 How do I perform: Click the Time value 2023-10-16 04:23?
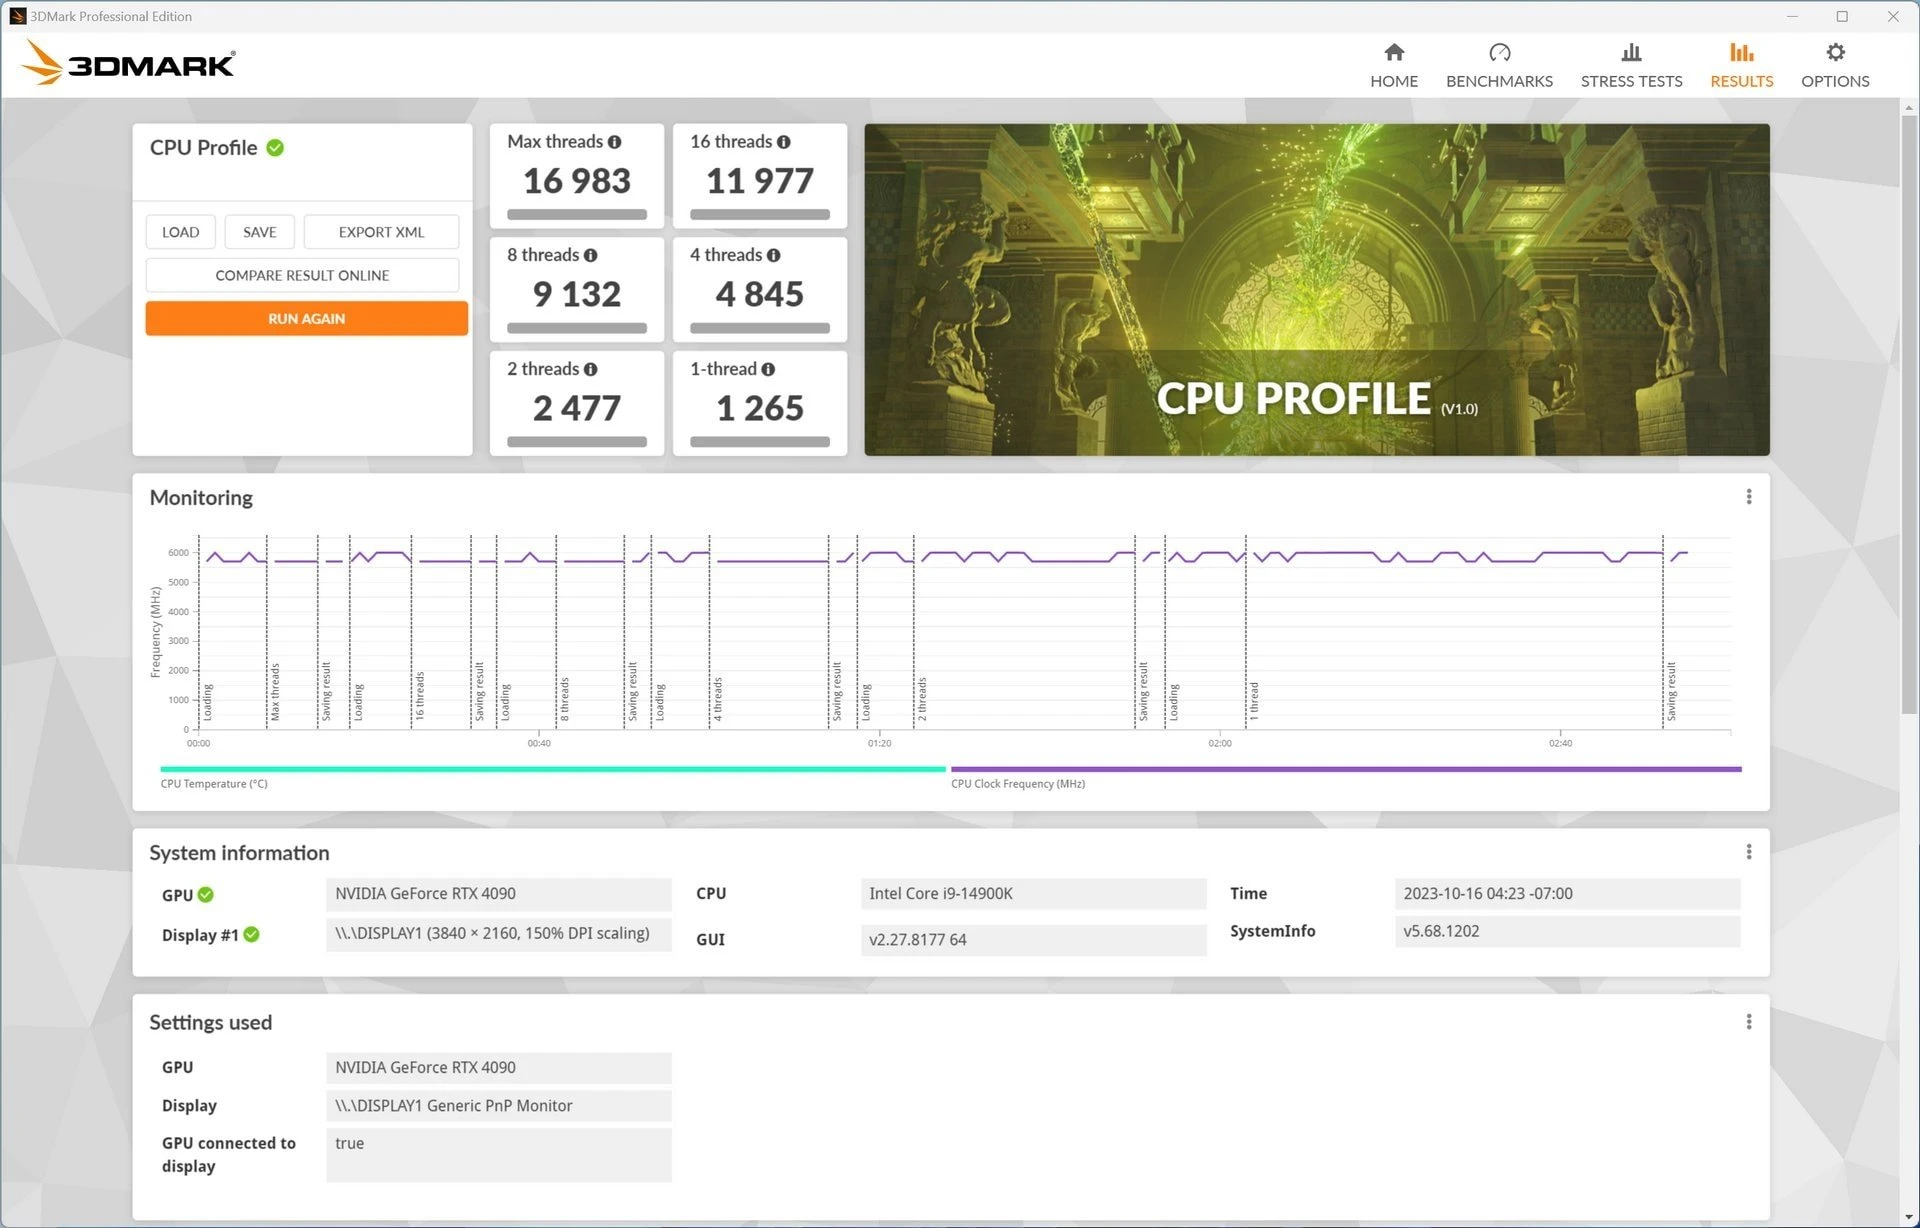click(1567, 893)
